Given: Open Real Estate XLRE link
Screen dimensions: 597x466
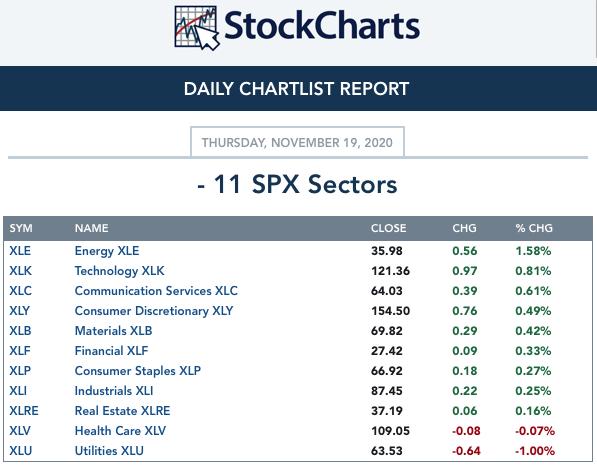Looking at the screenshot, I should pyautogui.click(x=122, y=411).
